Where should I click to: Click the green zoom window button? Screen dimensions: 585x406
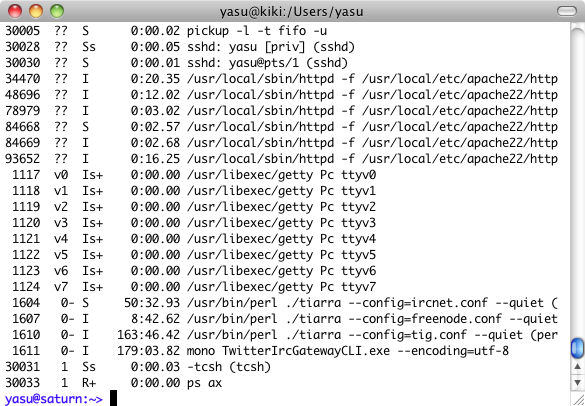coord(57,11)
